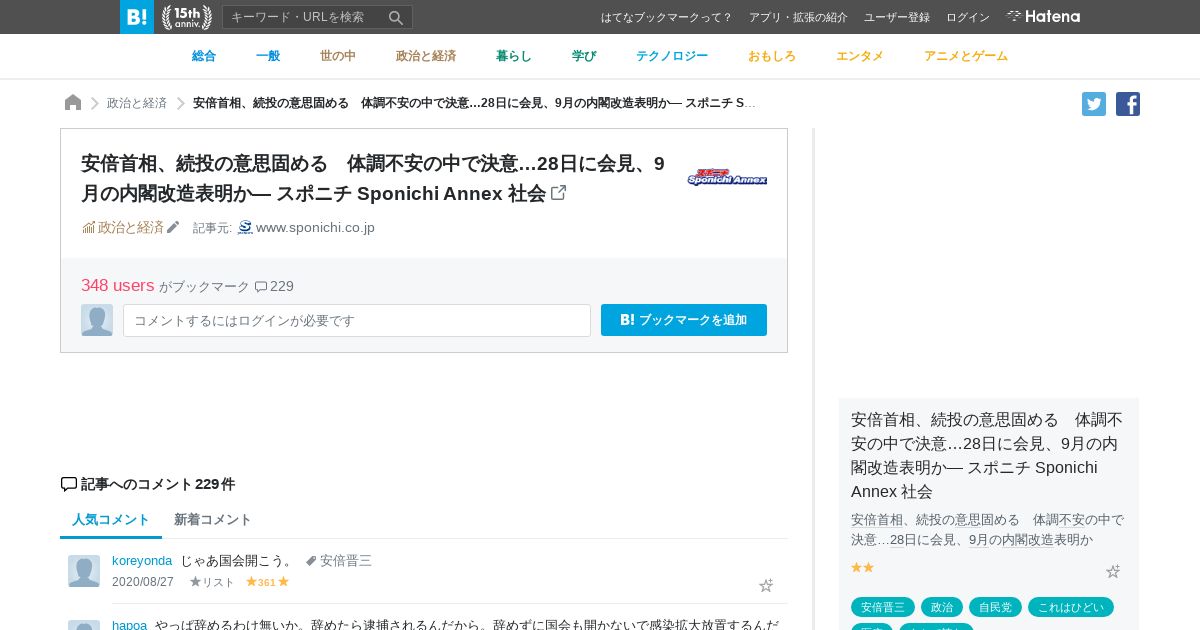1200x630 pixels.
Task: Click koreyonda's avatar image
Action: 84,571
